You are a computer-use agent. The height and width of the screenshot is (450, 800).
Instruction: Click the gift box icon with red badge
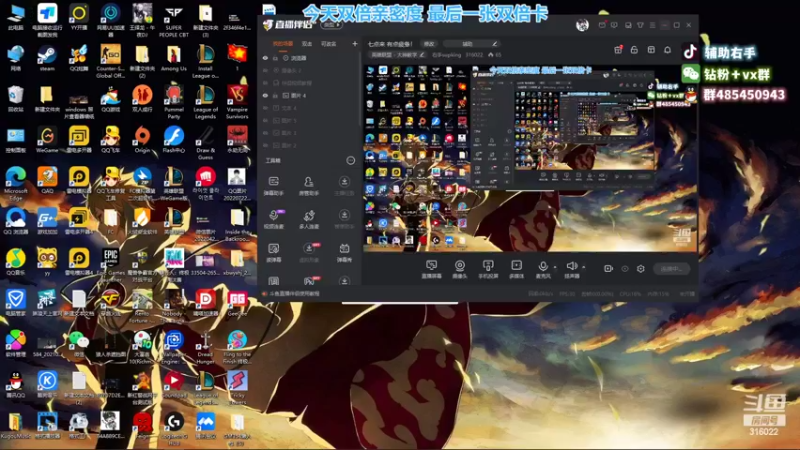[618, 49]
